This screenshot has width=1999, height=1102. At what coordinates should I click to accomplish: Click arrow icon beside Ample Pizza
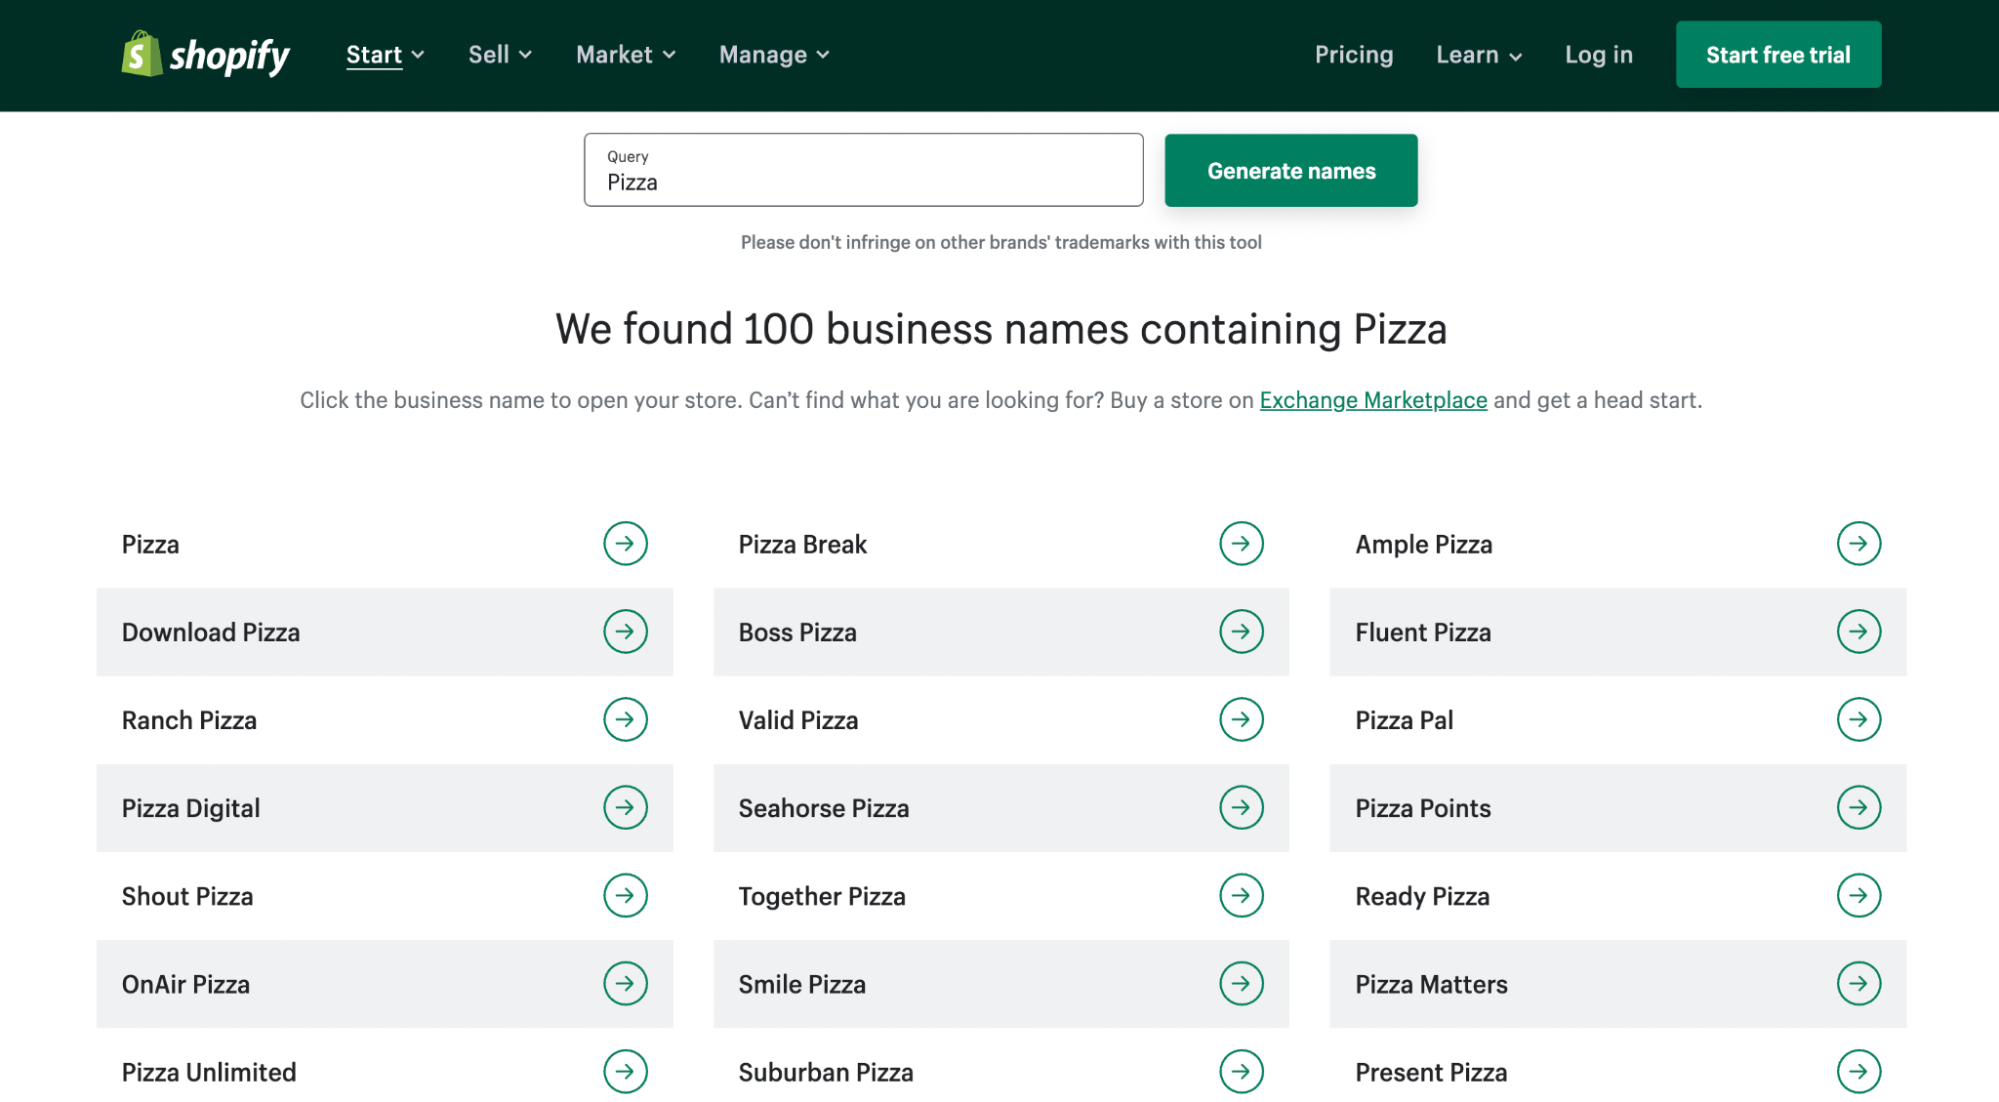coord(1858,544)
